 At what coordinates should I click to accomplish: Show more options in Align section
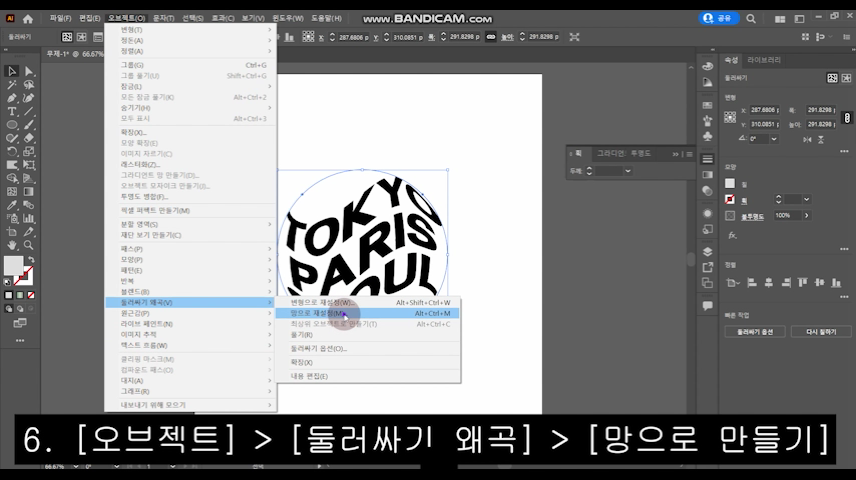coord(844,297)
